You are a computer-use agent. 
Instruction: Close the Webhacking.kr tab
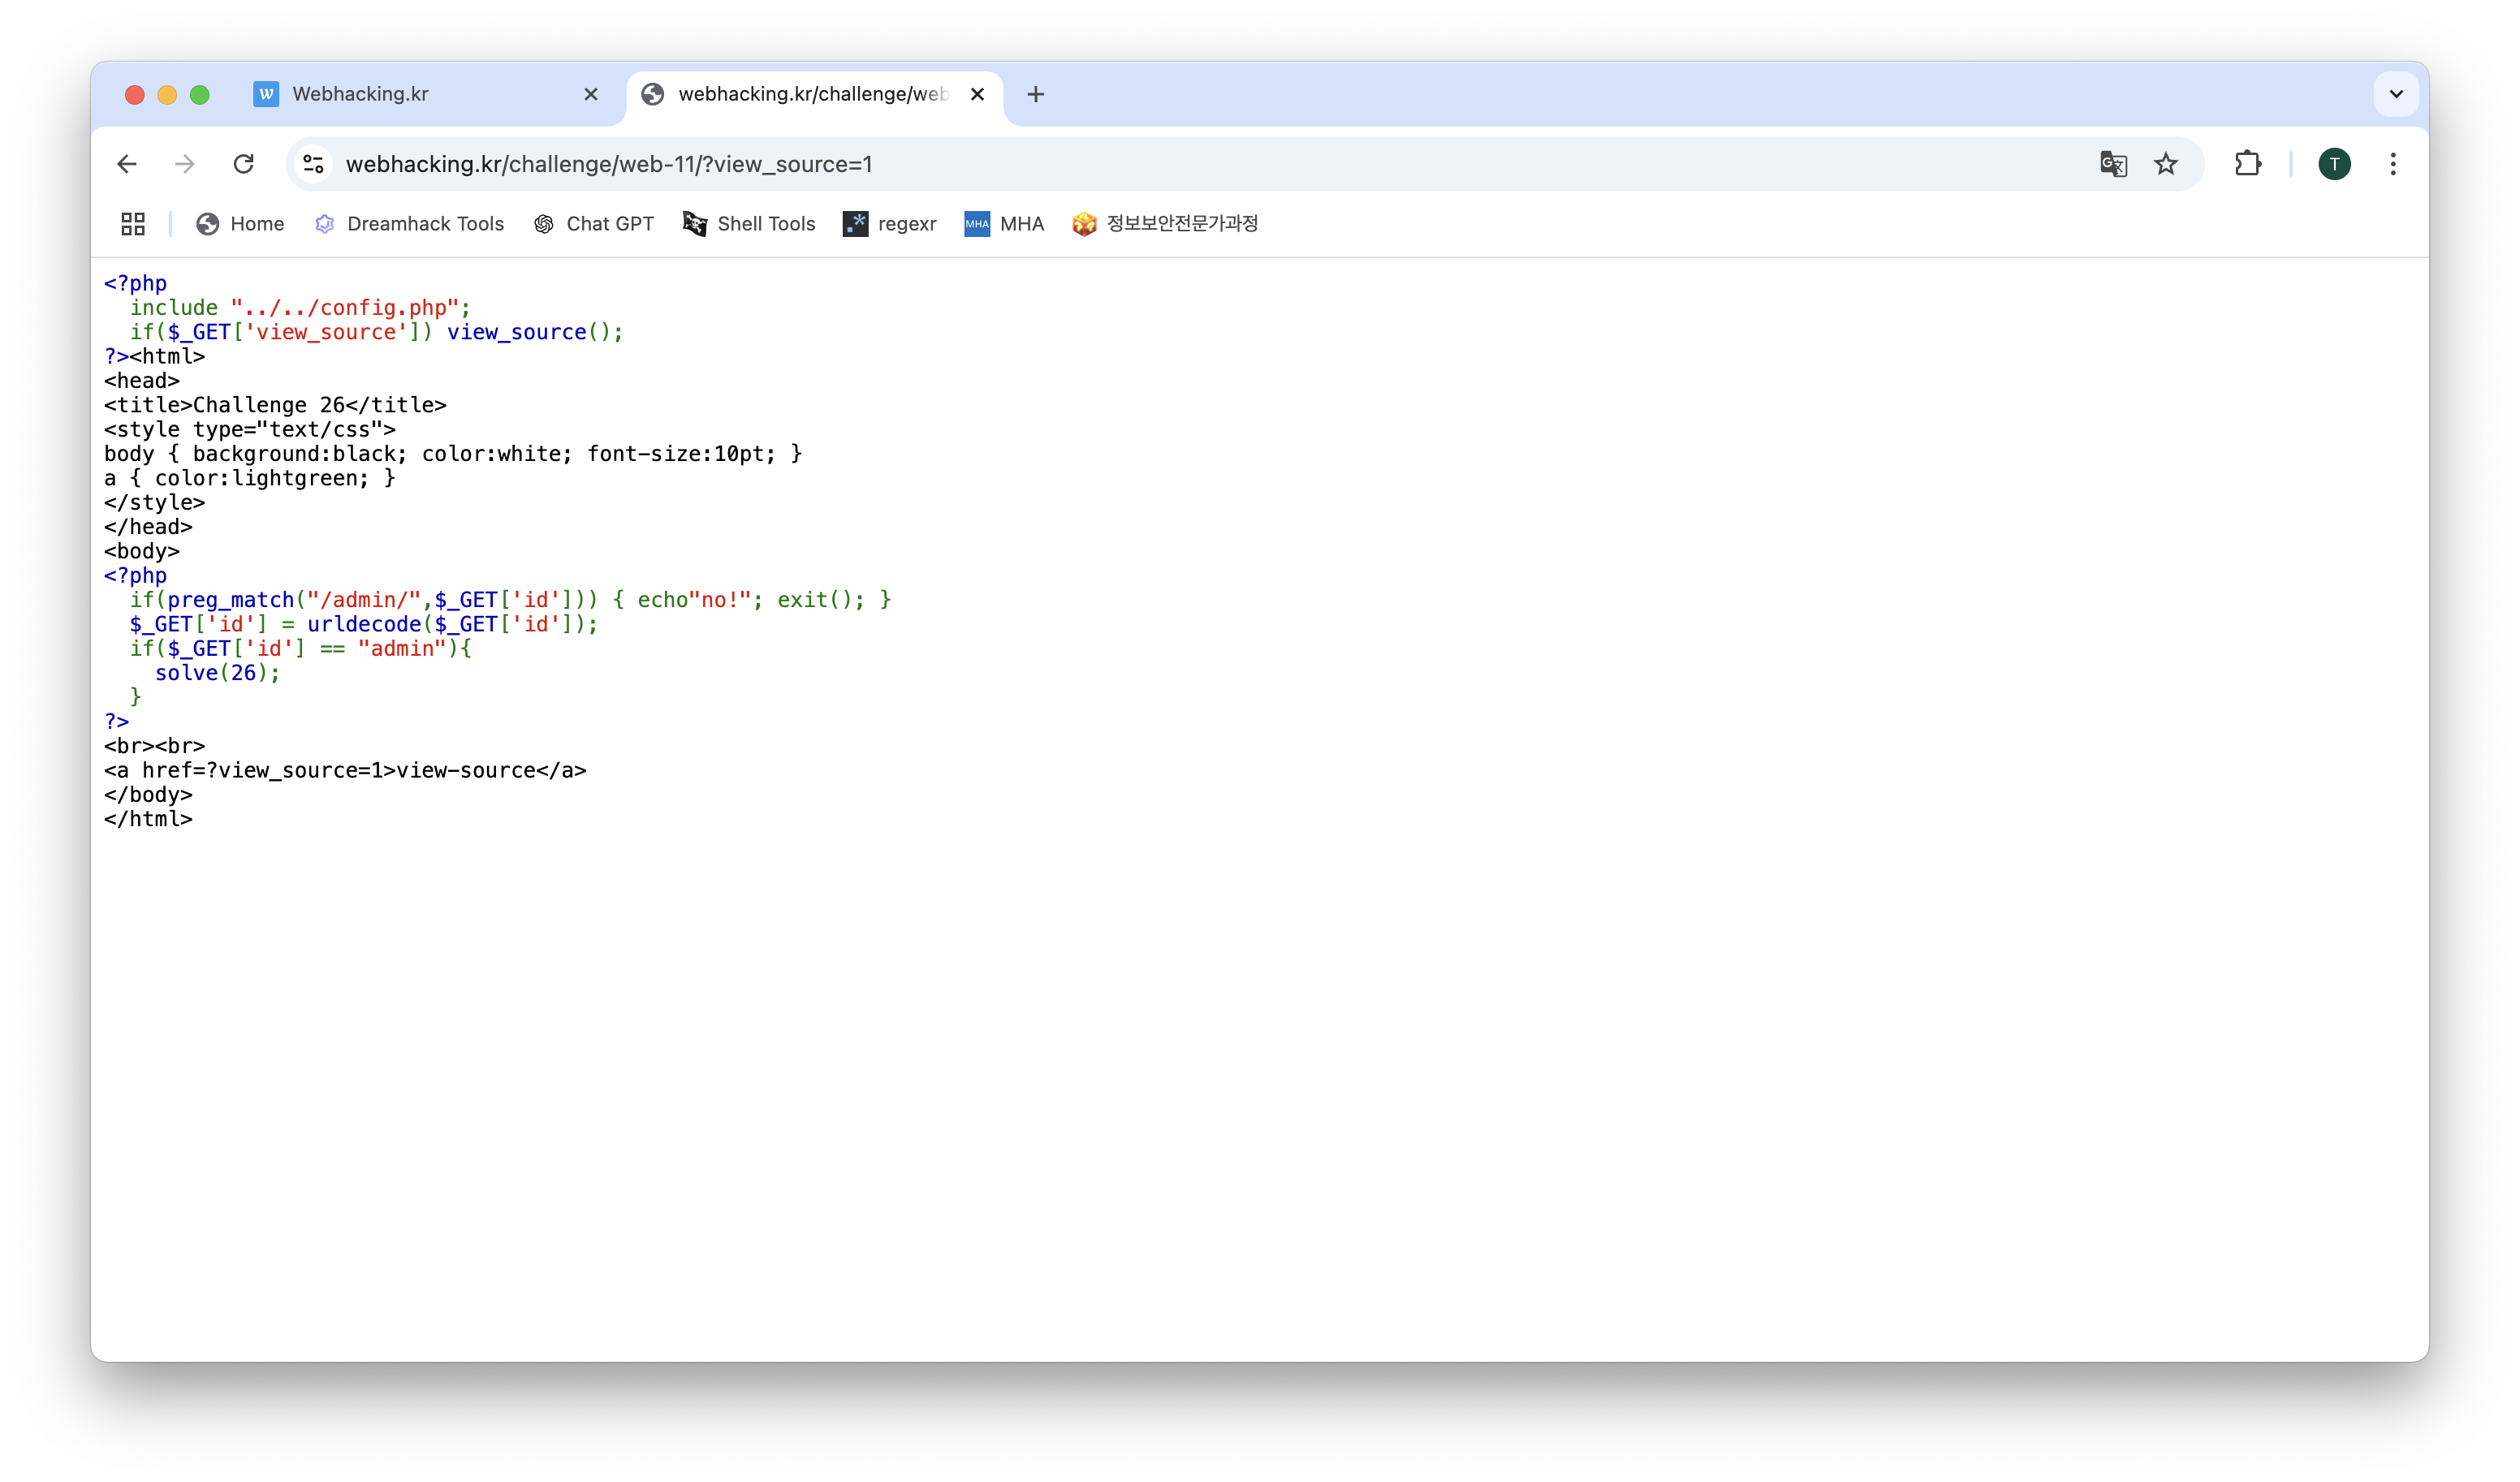pyautogui.click(x=591, y=94)
